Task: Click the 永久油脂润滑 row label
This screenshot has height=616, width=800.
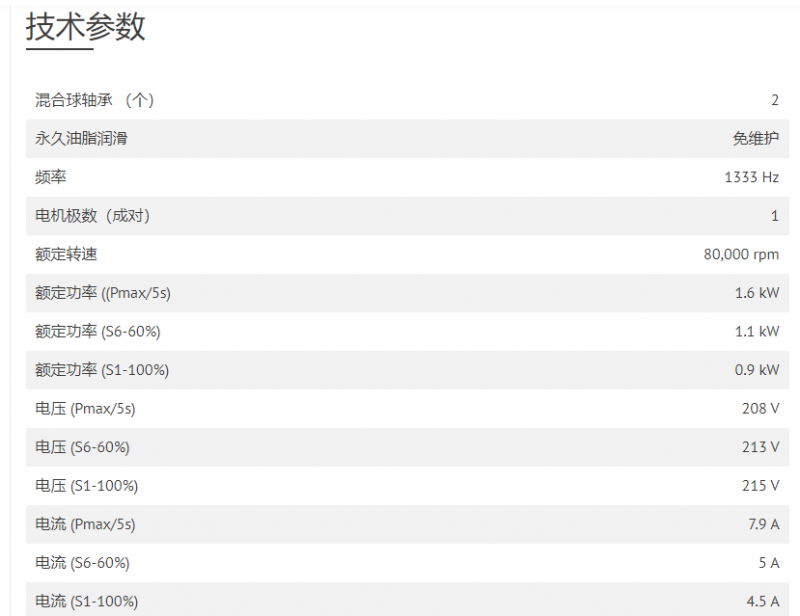Action: coord(81,138)
